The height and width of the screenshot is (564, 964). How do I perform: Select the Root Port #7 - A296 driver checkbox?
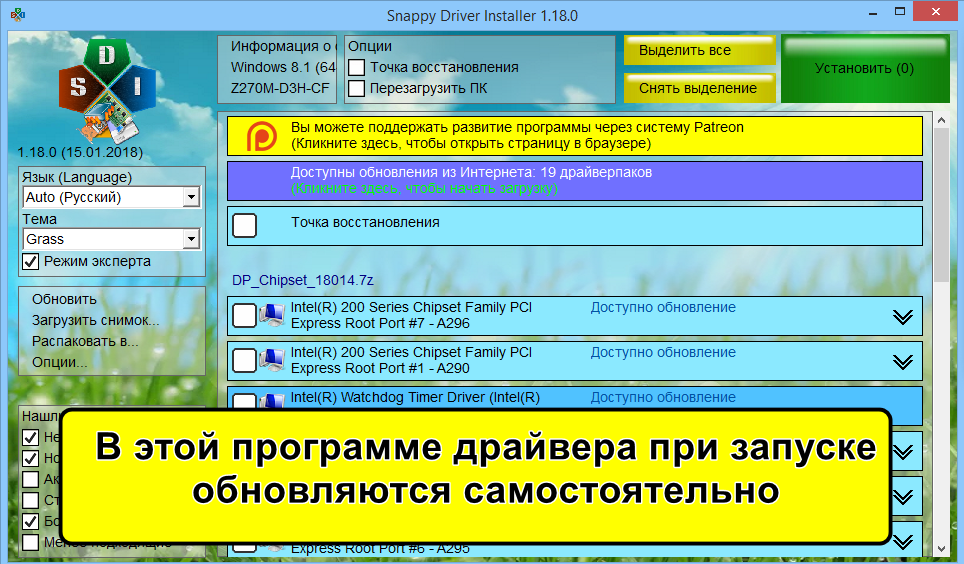tap(244, 316)
